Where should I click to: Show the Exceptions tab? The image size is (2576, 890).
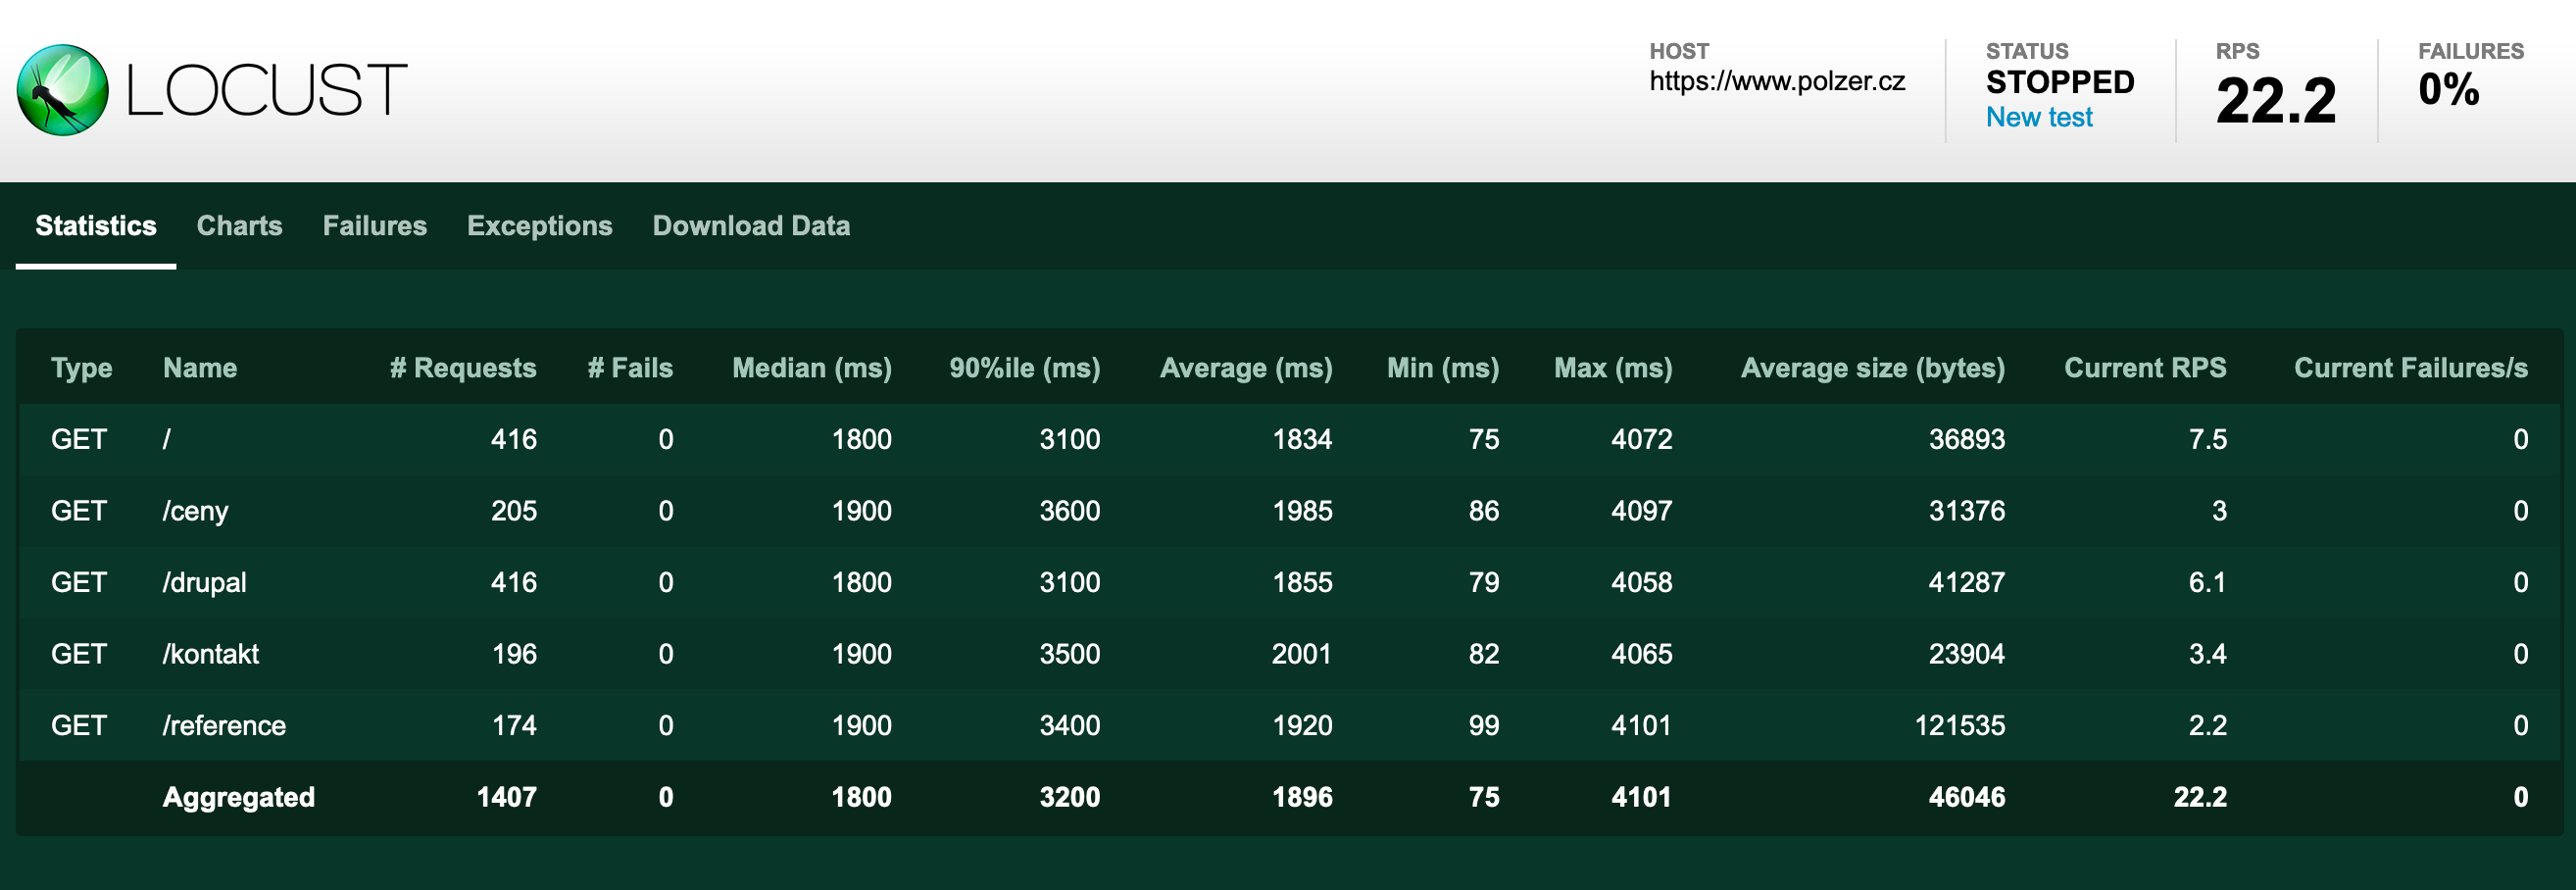coord(540,226)
